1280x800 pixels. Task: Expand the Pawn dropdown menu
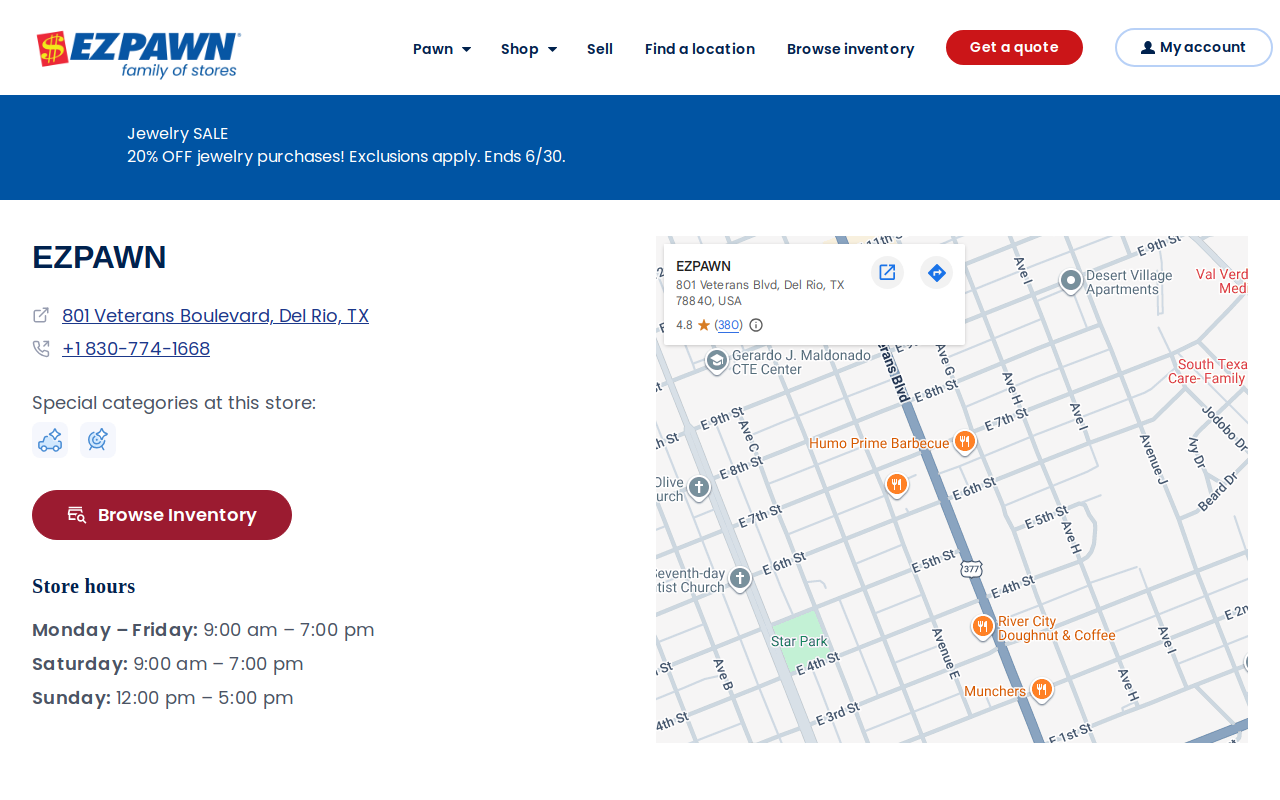[442, 49]
